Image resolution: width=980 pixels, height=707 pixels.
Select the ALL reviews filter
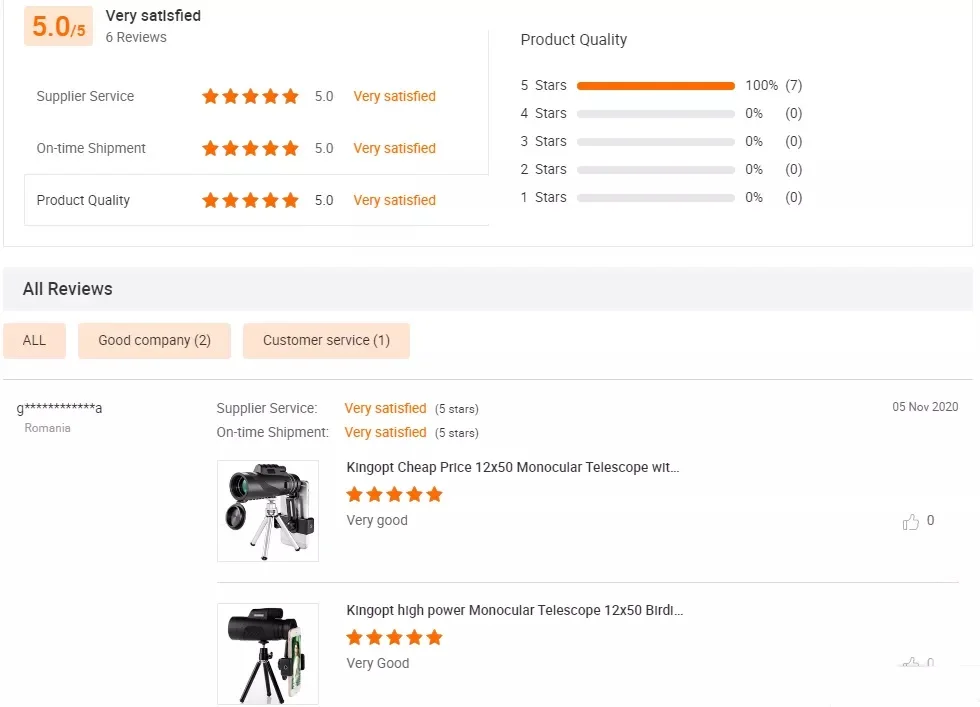tap(34, 341)
